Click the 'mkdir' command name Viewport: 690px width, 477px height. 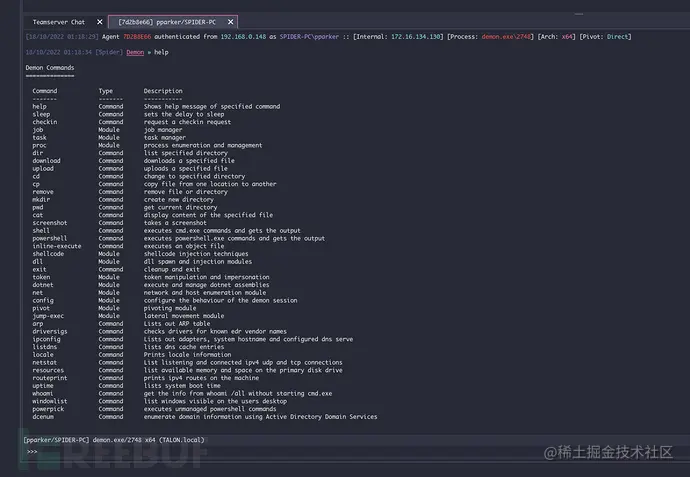pos(41,200)
